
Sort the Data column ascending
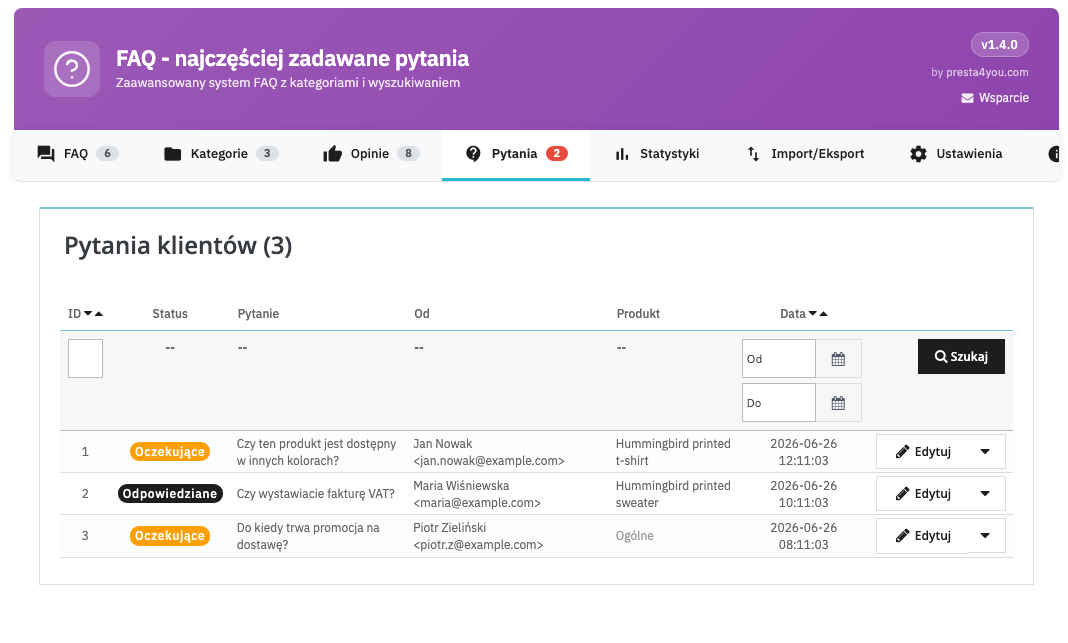(823, 314)
